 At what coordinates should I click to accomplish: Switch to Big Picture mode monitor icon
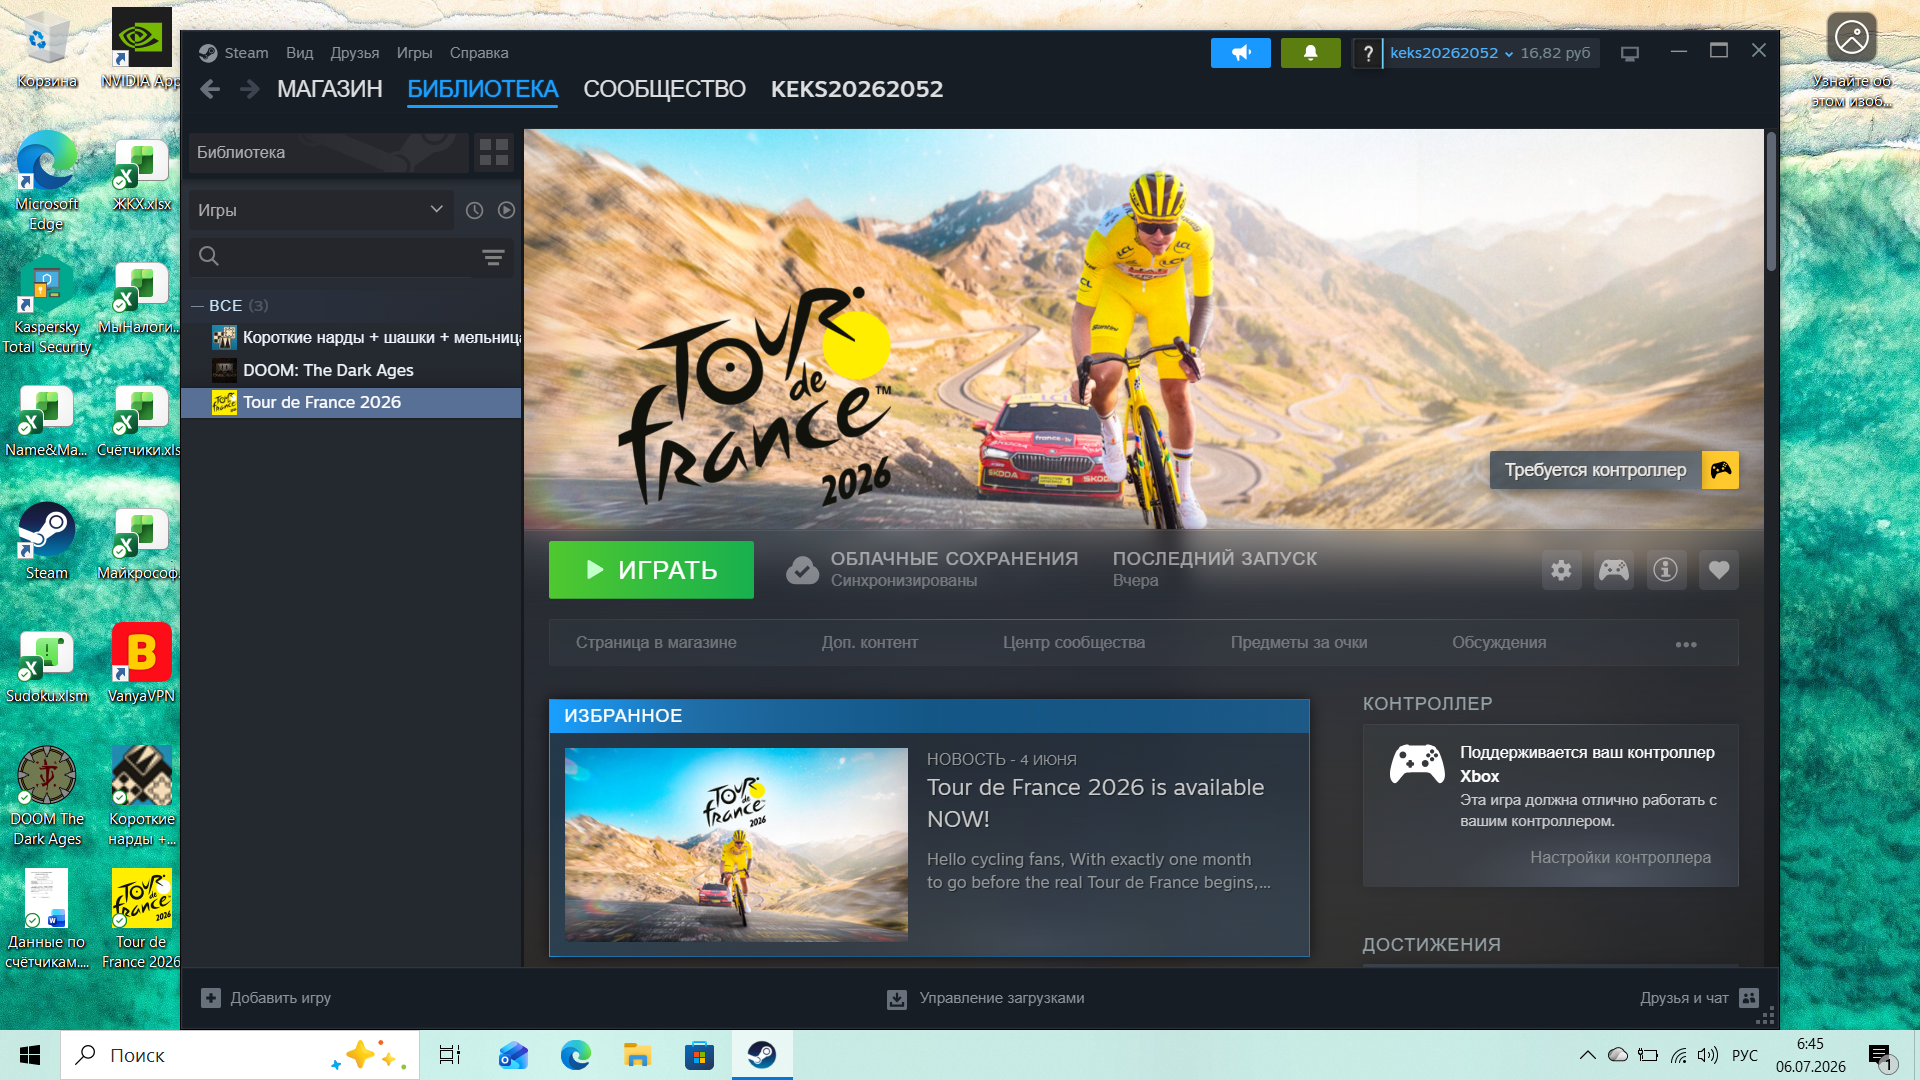1630,53
